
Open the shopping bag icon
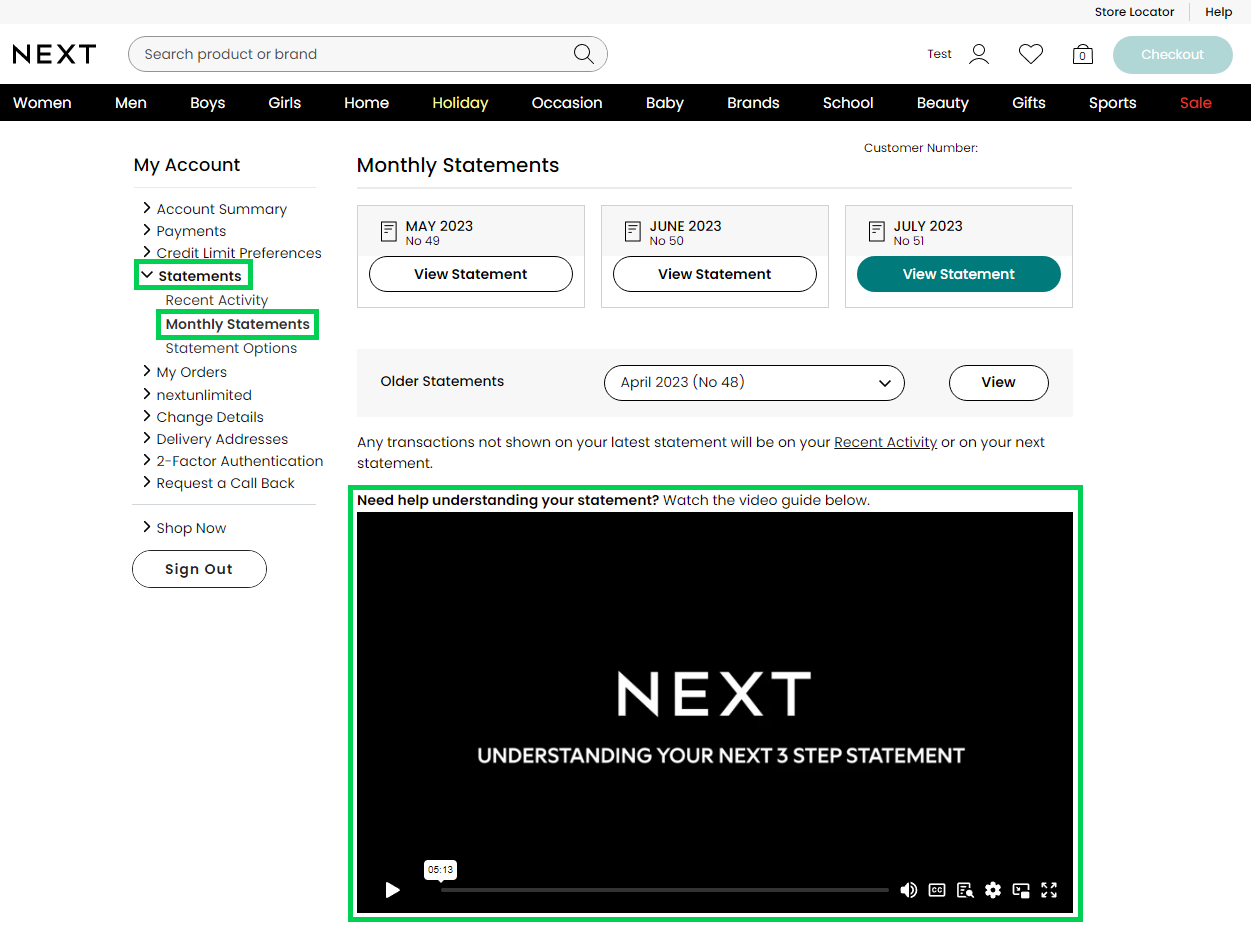[x=1082, y=54]
